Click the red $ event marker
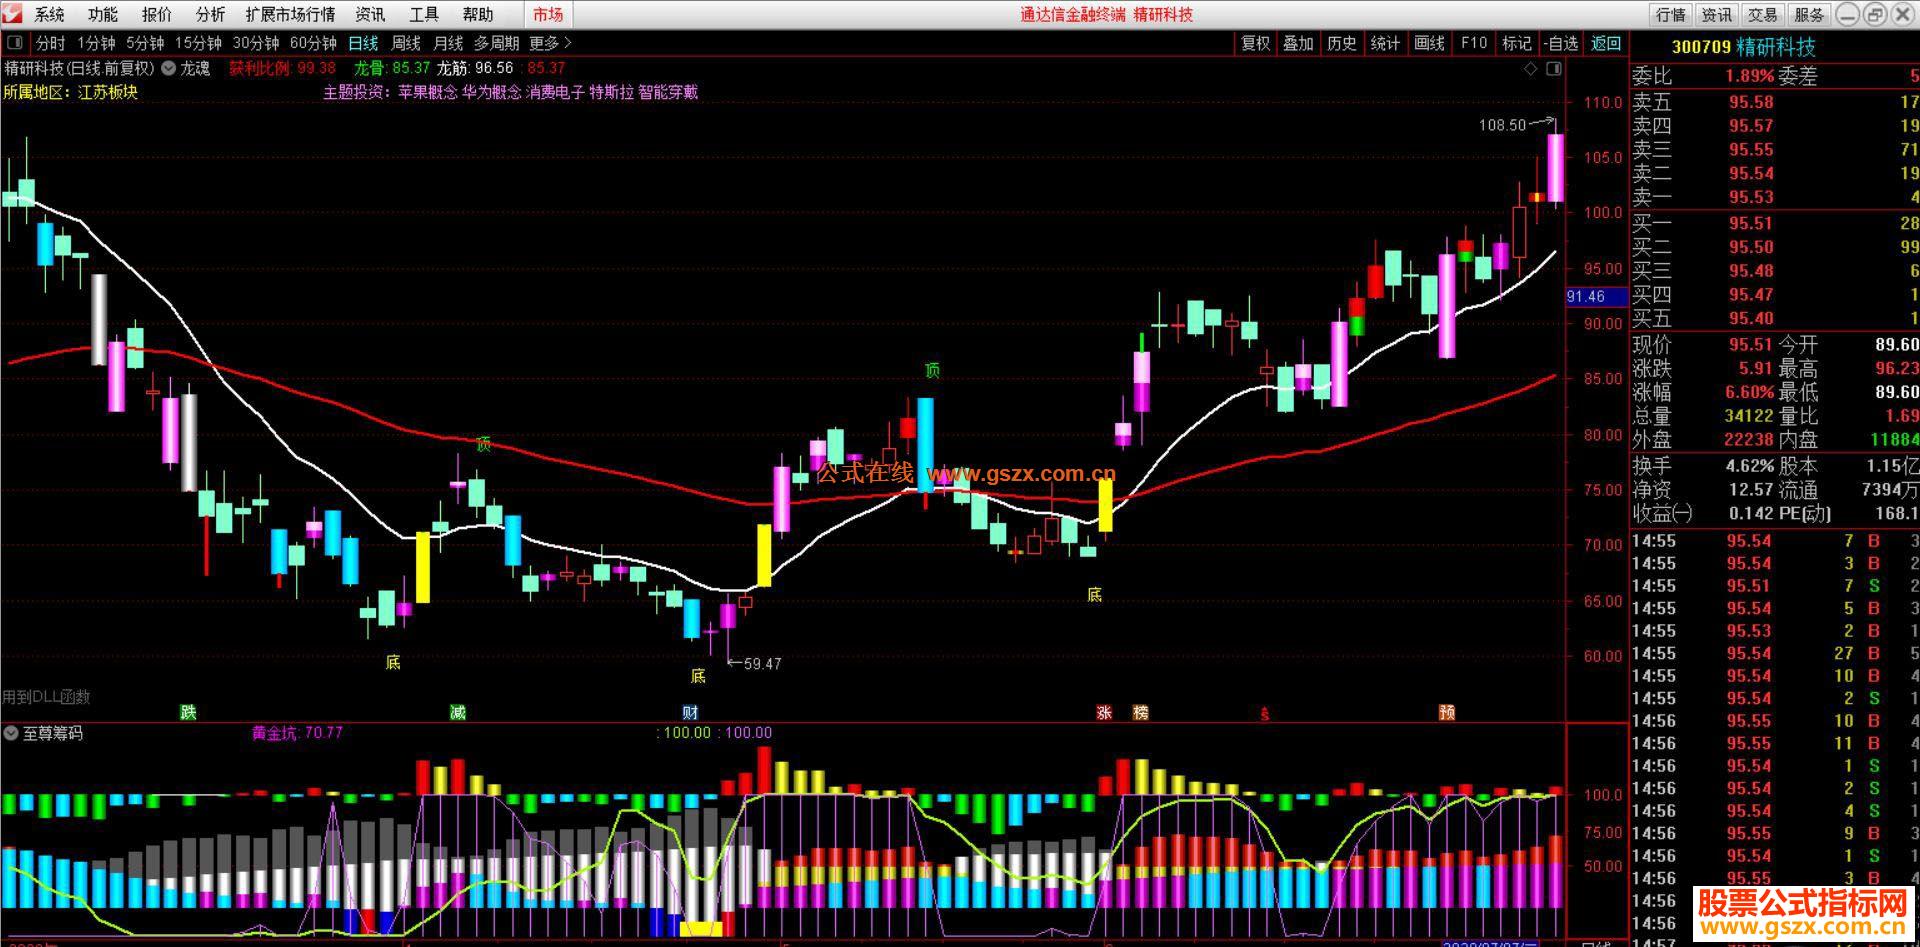1920x947 pixels. [1265, 714]
